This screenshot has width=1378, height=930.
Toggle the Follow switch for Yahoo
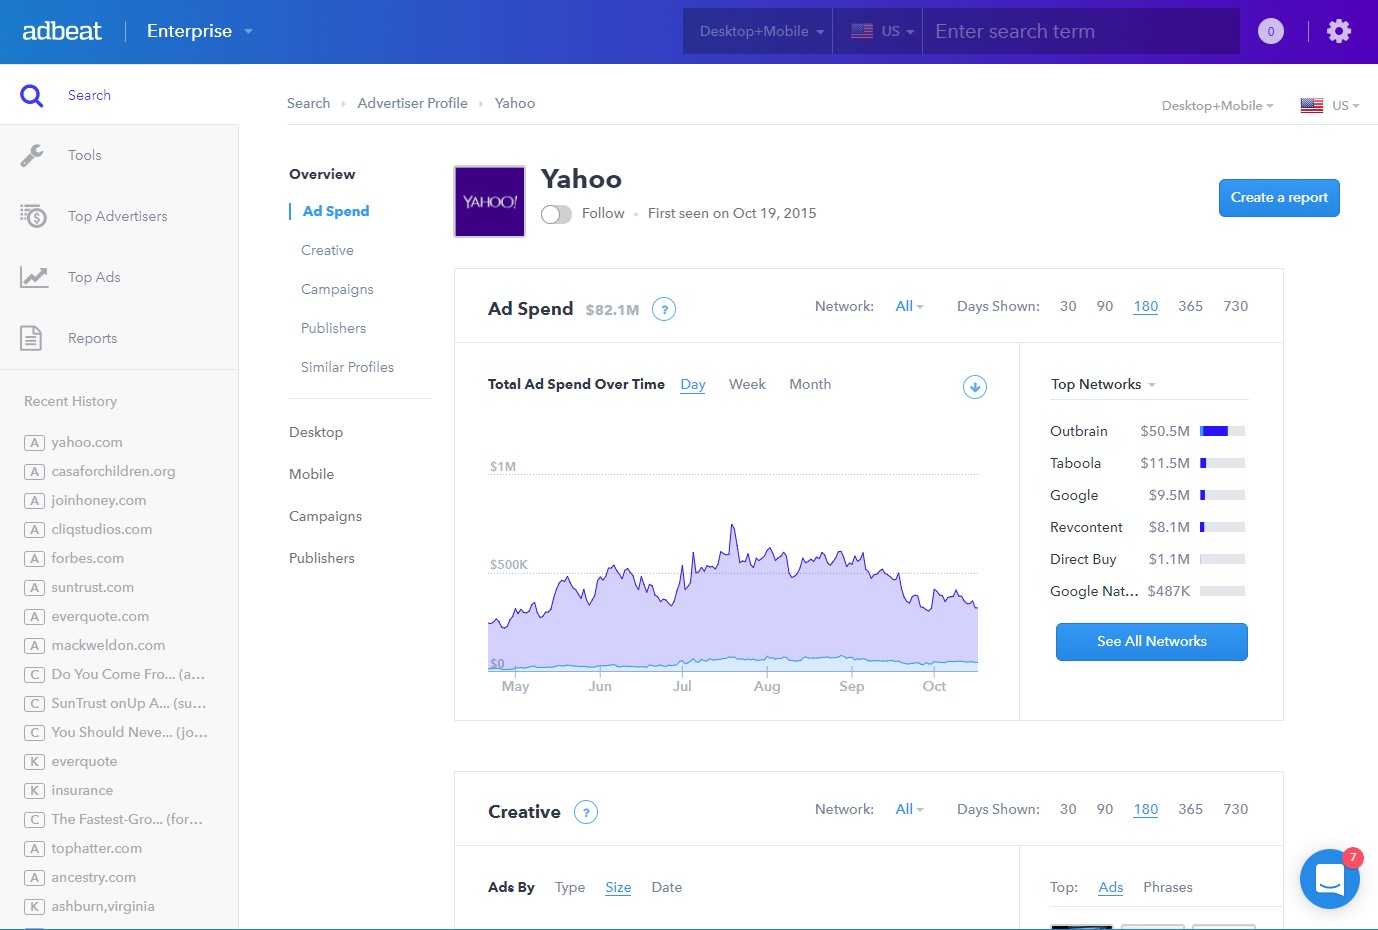tap(556, 214)
